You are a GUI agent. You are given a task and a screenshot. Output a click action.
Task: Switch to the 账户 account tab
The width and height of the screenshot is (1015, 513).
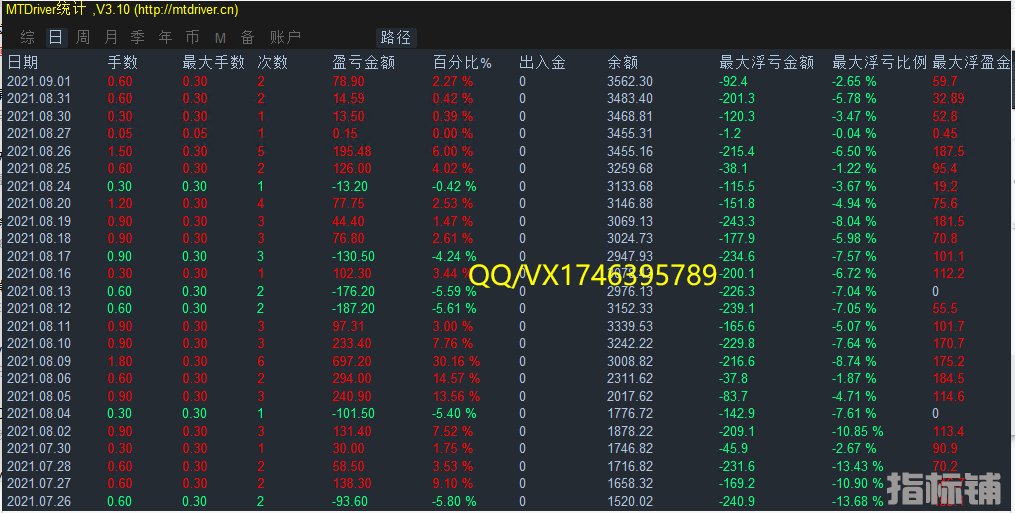[x=285, y=37]
